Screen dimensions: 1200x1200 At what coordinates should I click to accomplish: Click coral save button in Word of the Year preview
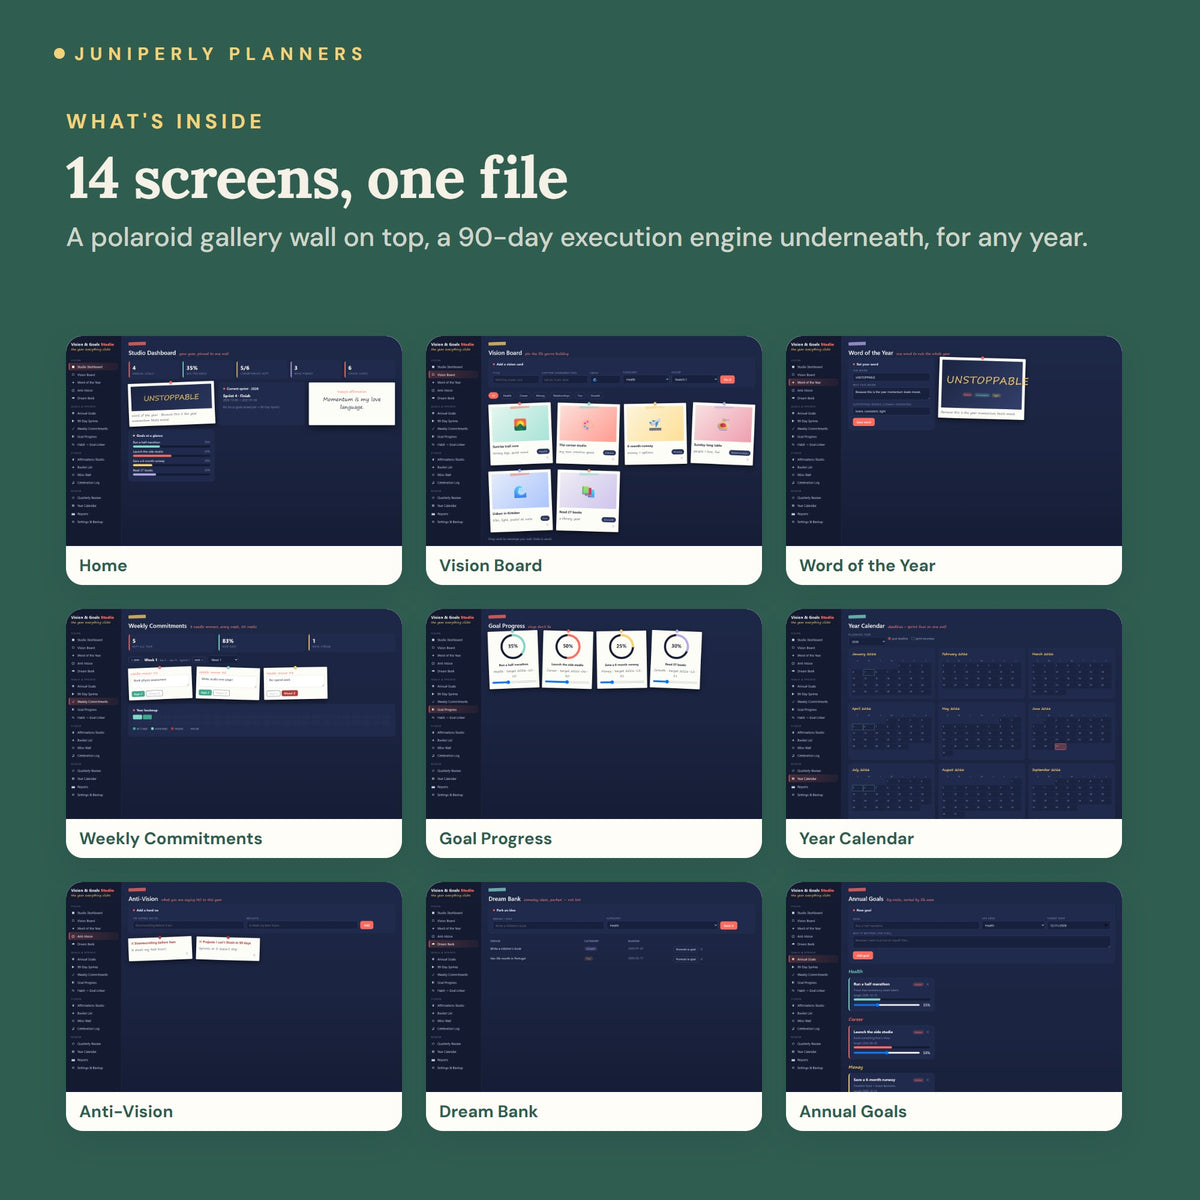pyautogui.click(x=864, y=422)
